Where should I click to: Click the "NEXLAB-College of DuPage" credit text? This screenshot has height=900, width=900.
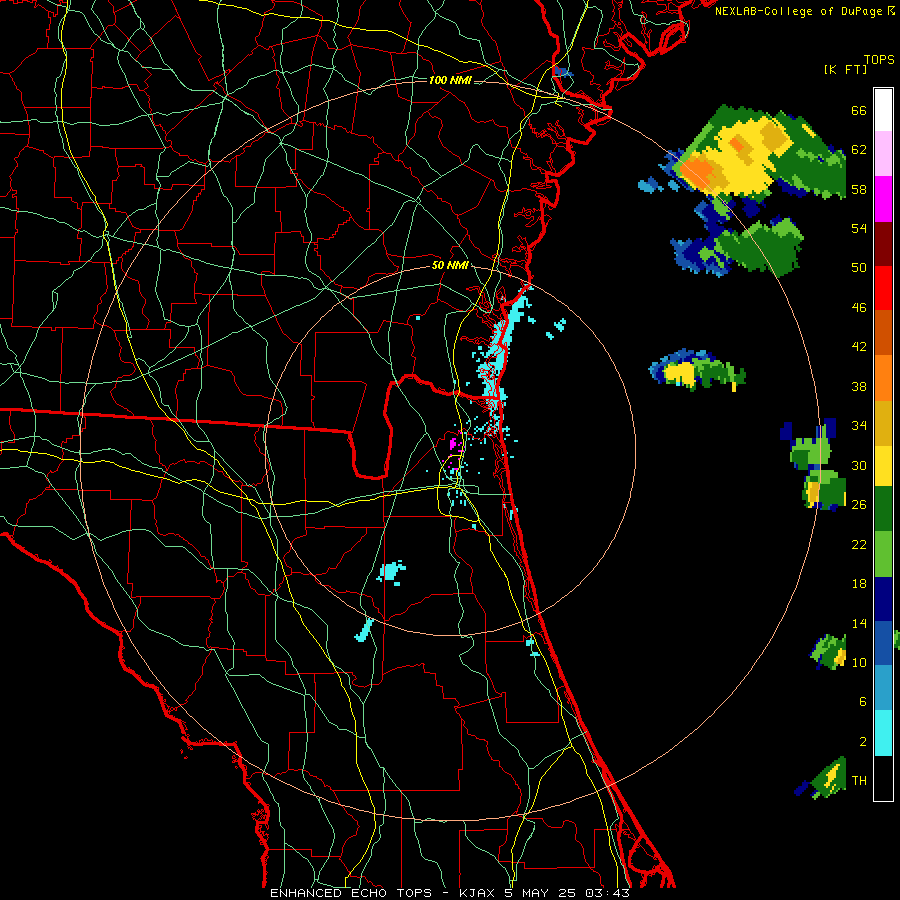point(800,11)
